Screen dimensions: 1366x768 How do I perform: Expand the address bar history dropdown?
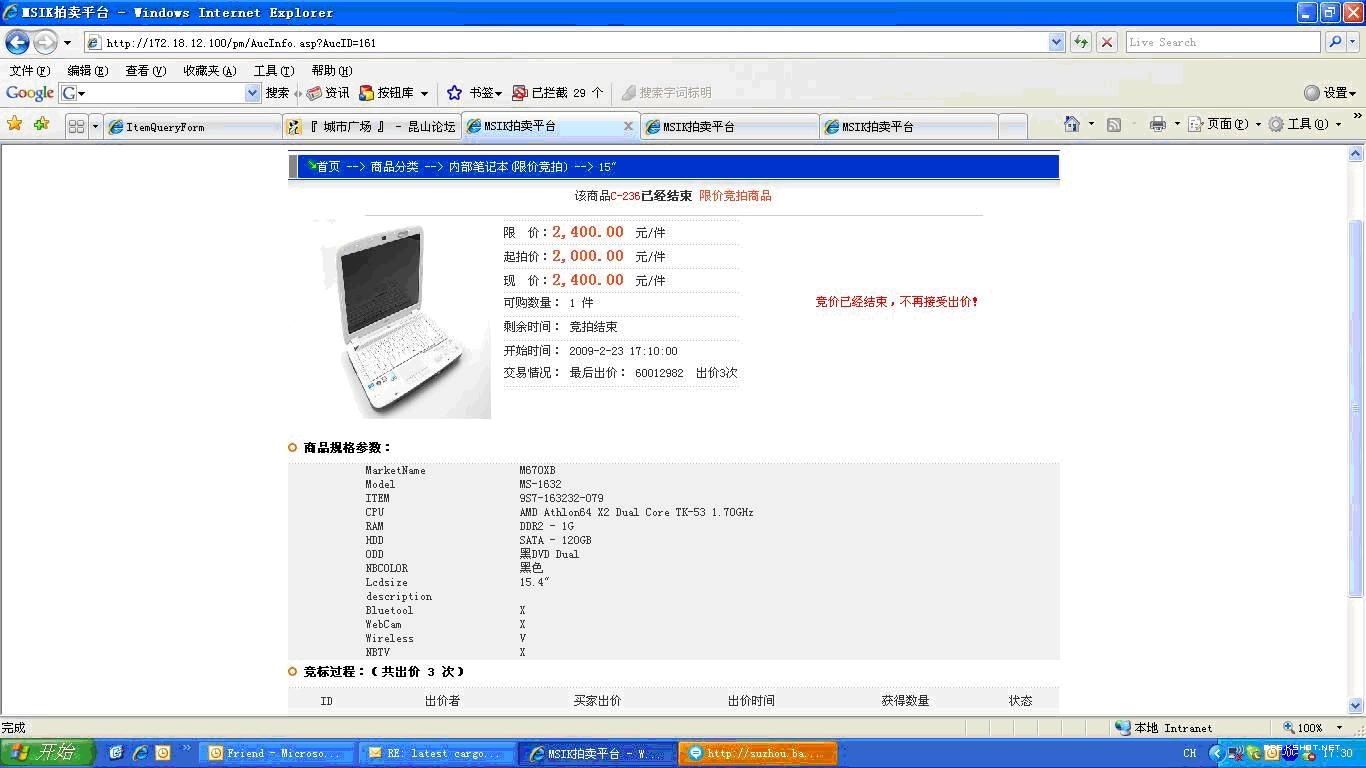coord(1057,42)
